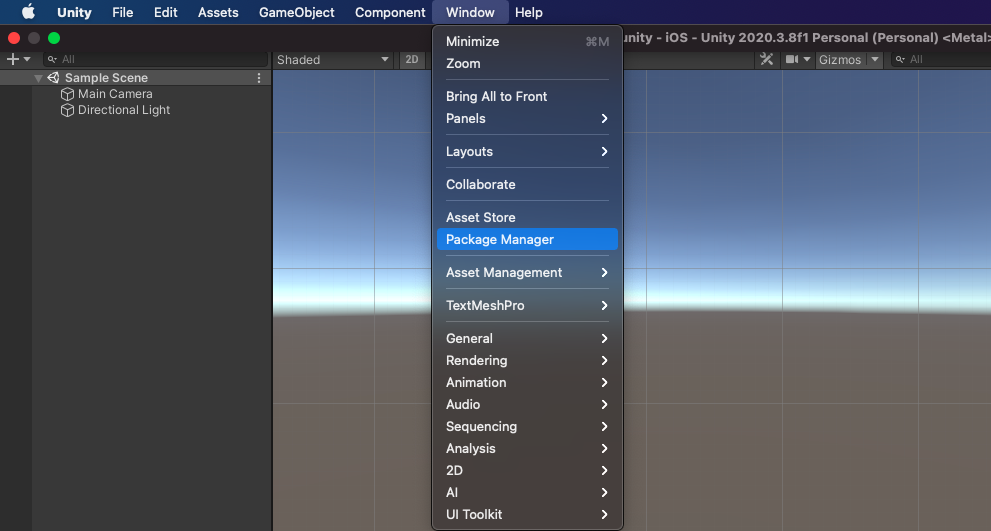The width and height of the screenshot is (991, 531).
Task: Click the Unity scene icon beside Sample Scene
Action: pyautogui.click(x=54, y=78)
